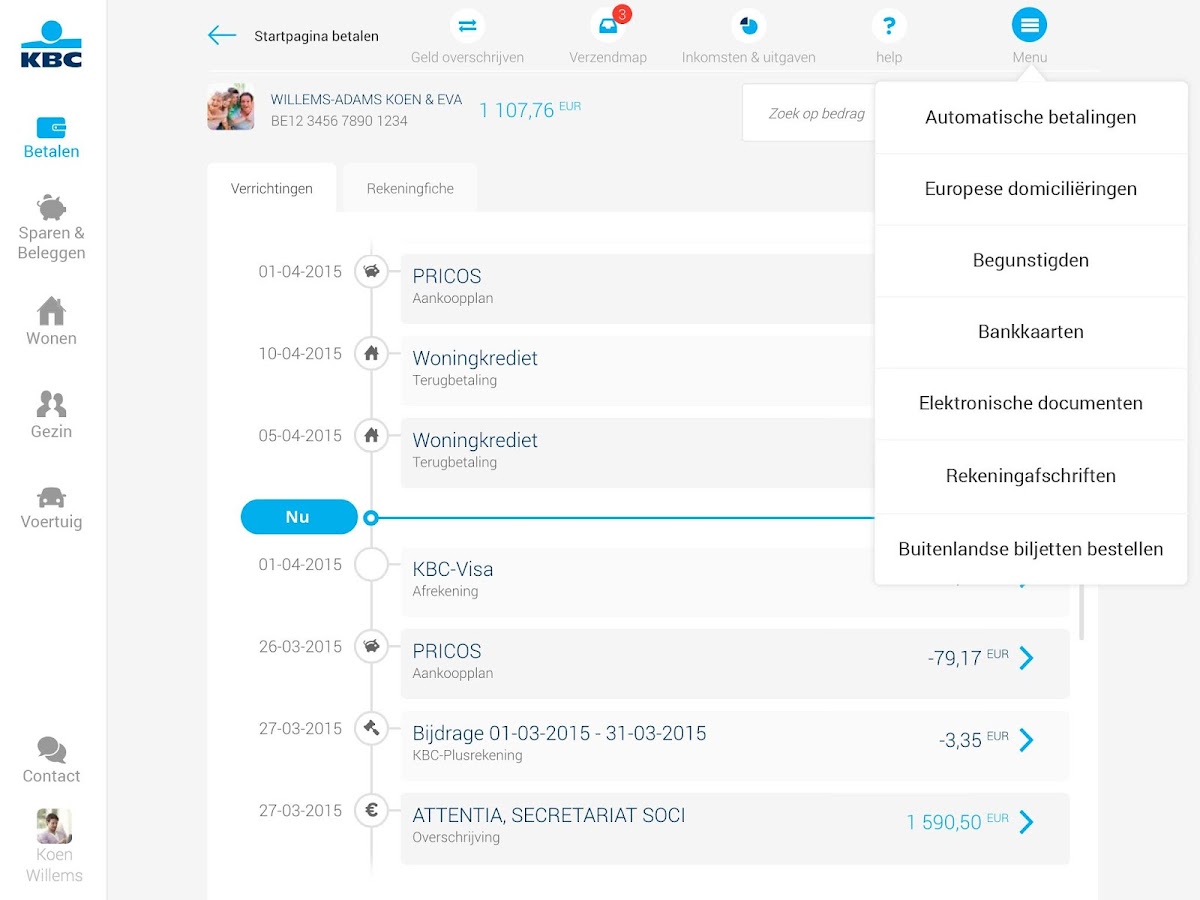
Task: Switch to the Rekeningfiche tab
Action: (410, 188)
